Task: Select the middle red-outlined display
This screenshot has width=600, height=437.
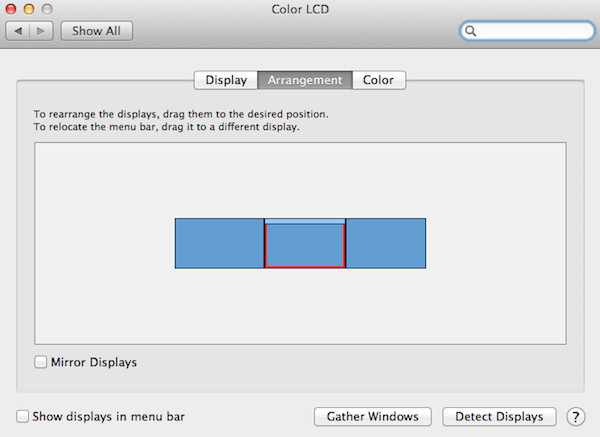Action: pos(305,246)
